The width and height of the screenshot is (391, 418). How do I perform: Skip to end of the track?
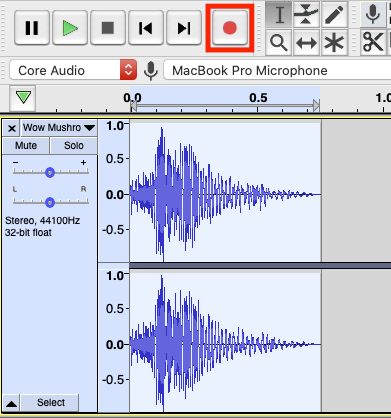184,28
